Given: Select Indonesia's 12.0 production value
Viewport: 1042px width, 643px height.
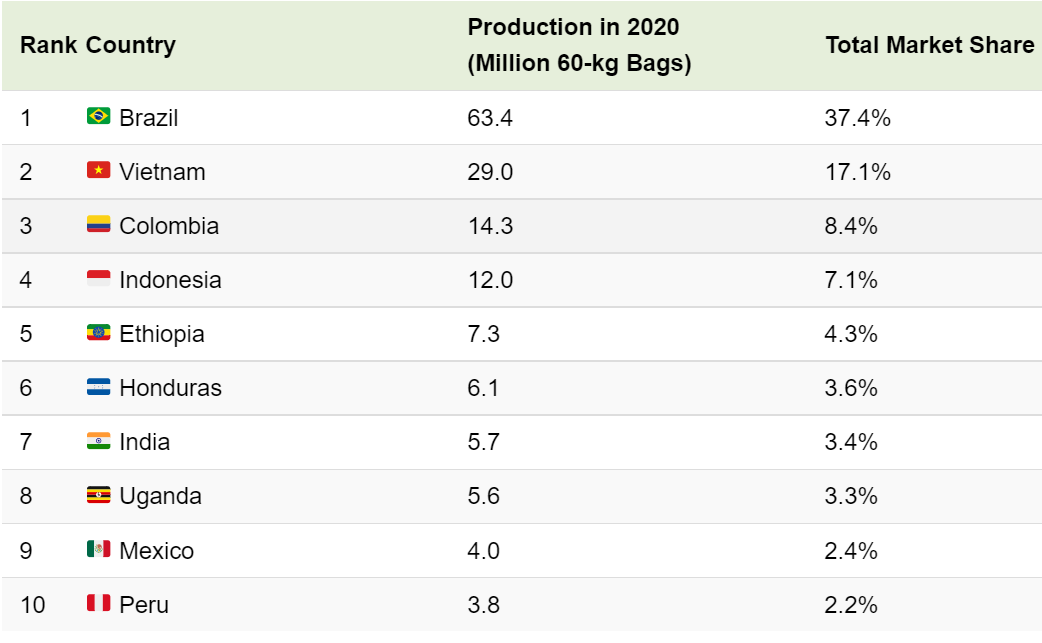Looking at the screenshot, I should tap(490, 280).
